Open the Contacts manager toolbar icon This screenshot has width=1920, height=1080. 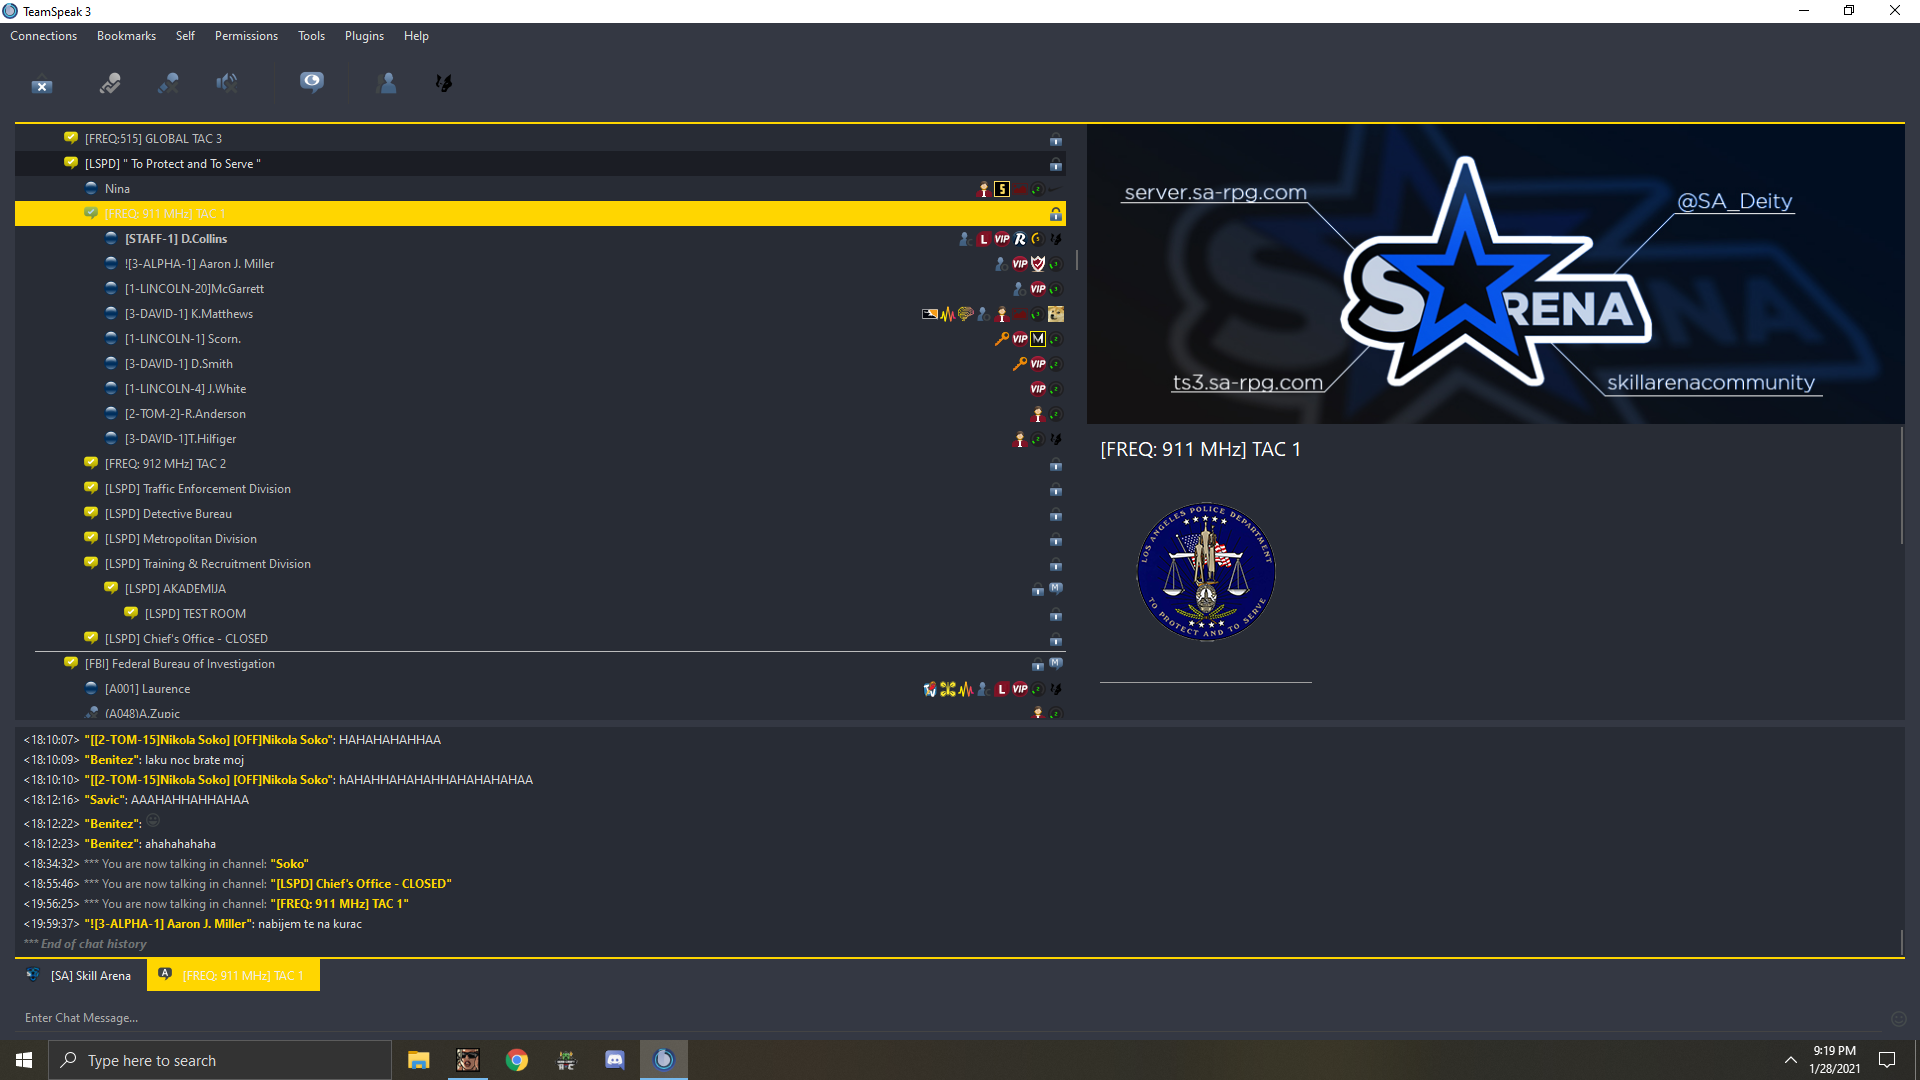387,83
